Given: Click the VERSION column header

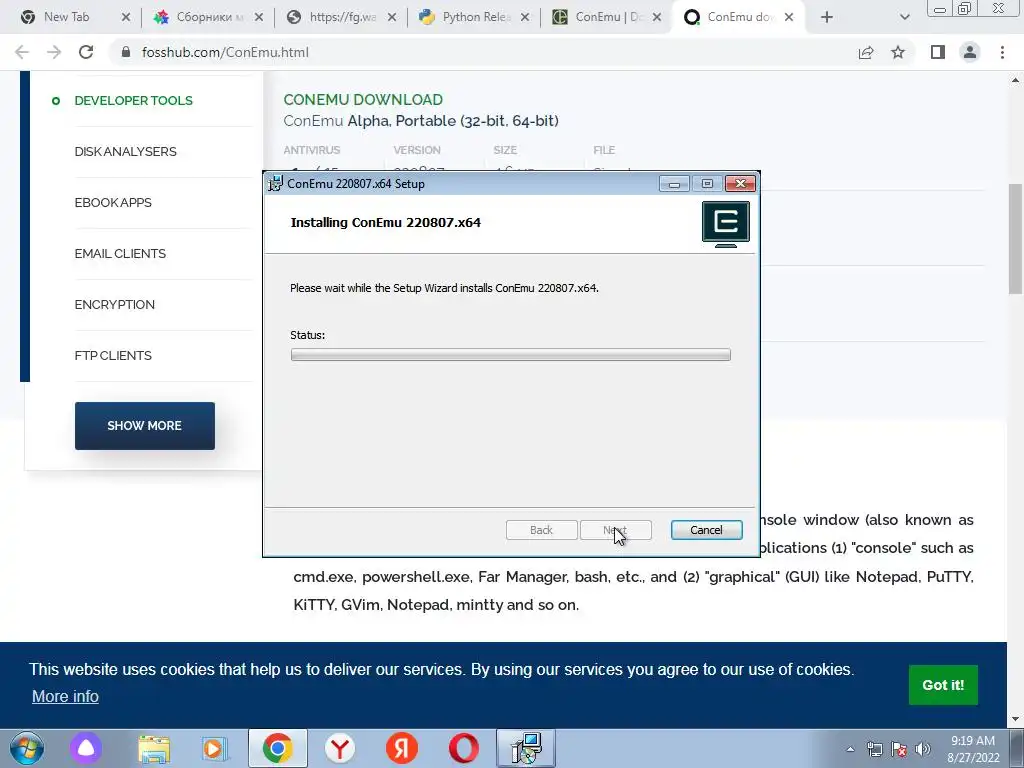Looking at the screenshot, I should coord(417,150).
